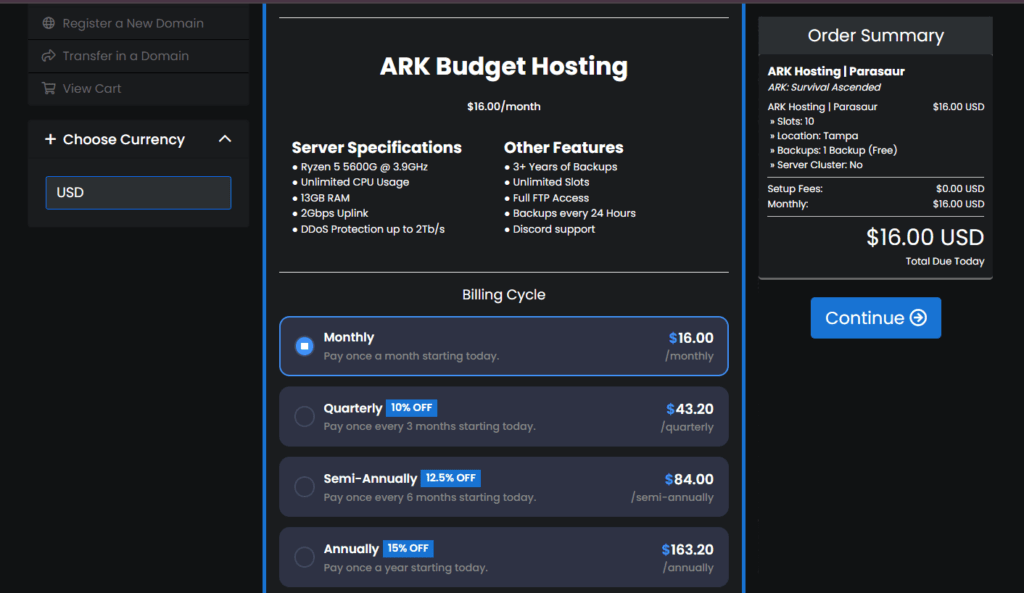Click the Full FTP Access feature
Viewport: 1024px width, 593px height.
click(x=551, y=198)
